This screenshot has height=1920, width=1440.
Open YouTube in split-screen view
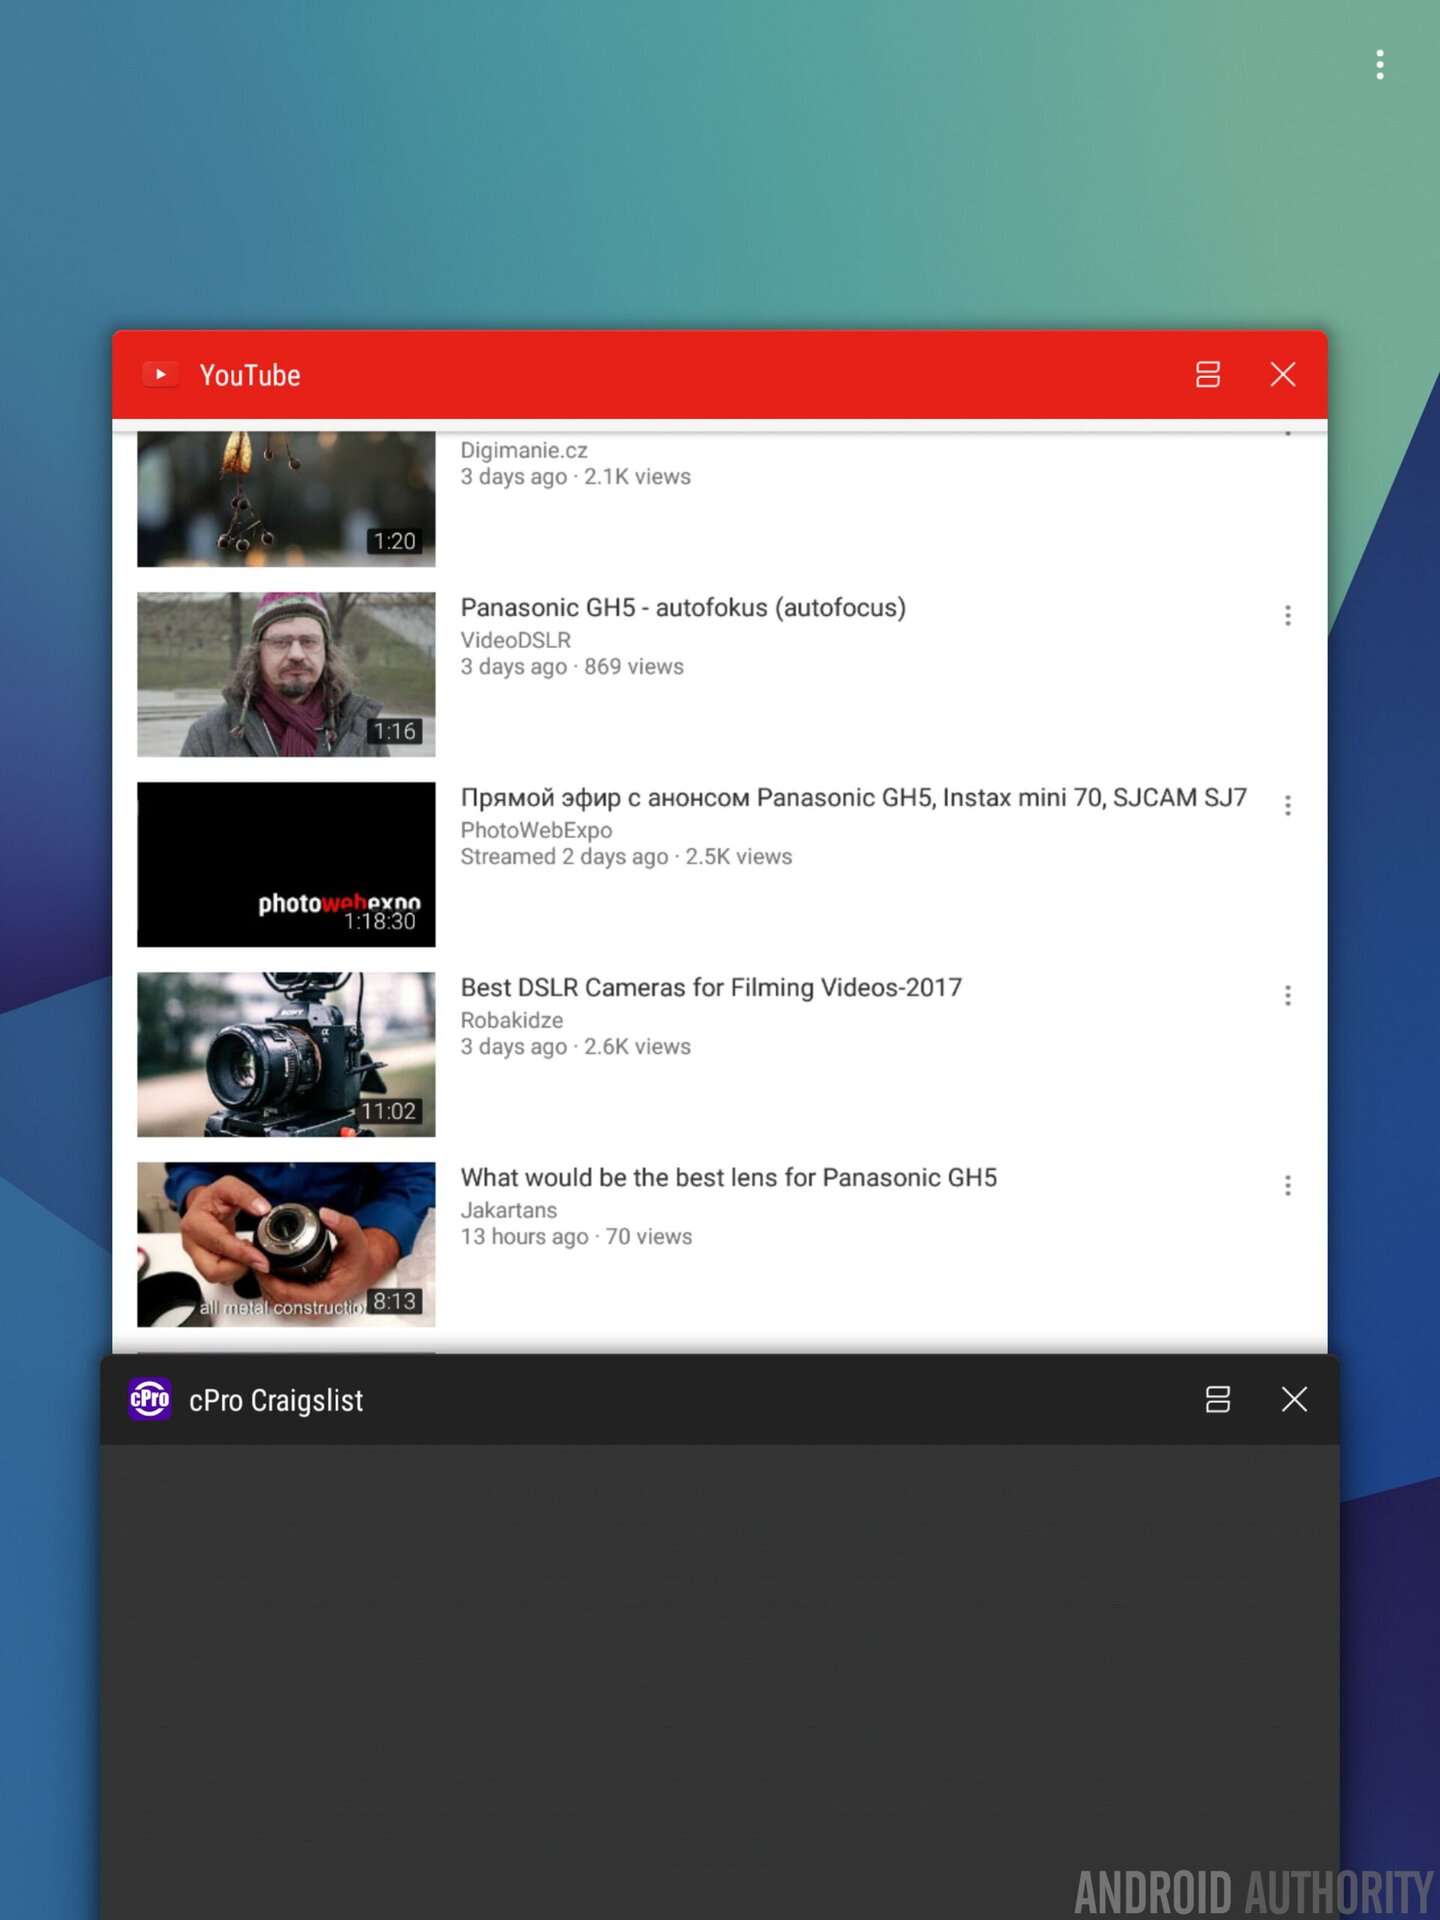point(1207,375)
